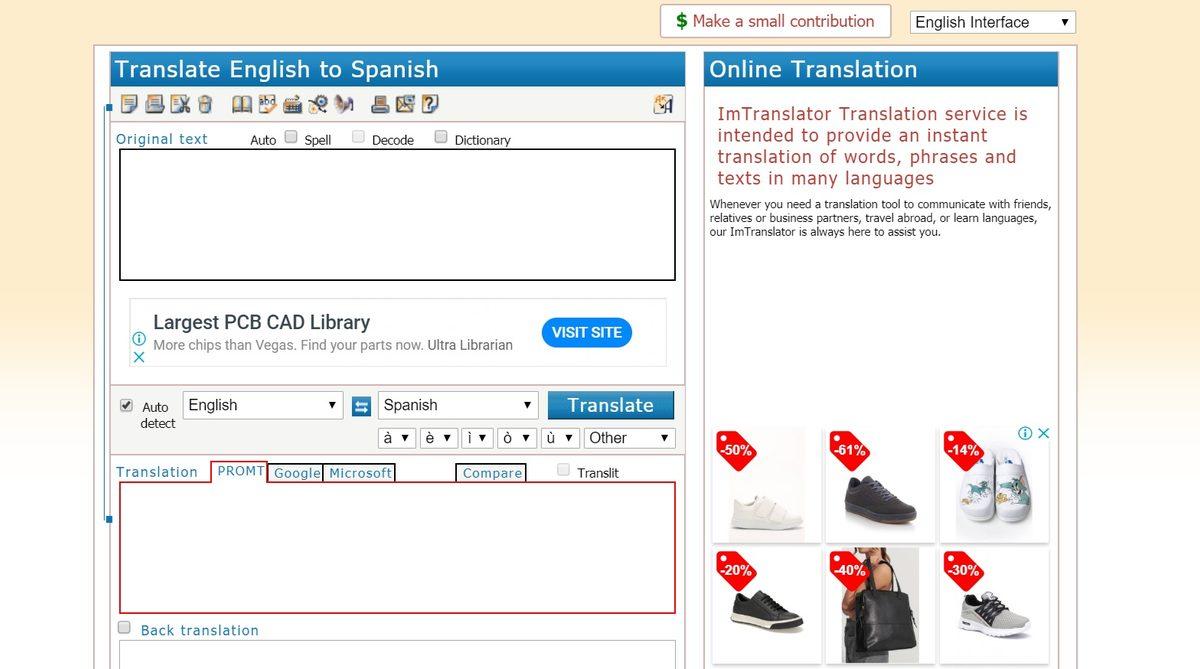This screenshot has height=669, width=1200.
Task: Click the printer icon in toolbar
Action: [380, 104]
